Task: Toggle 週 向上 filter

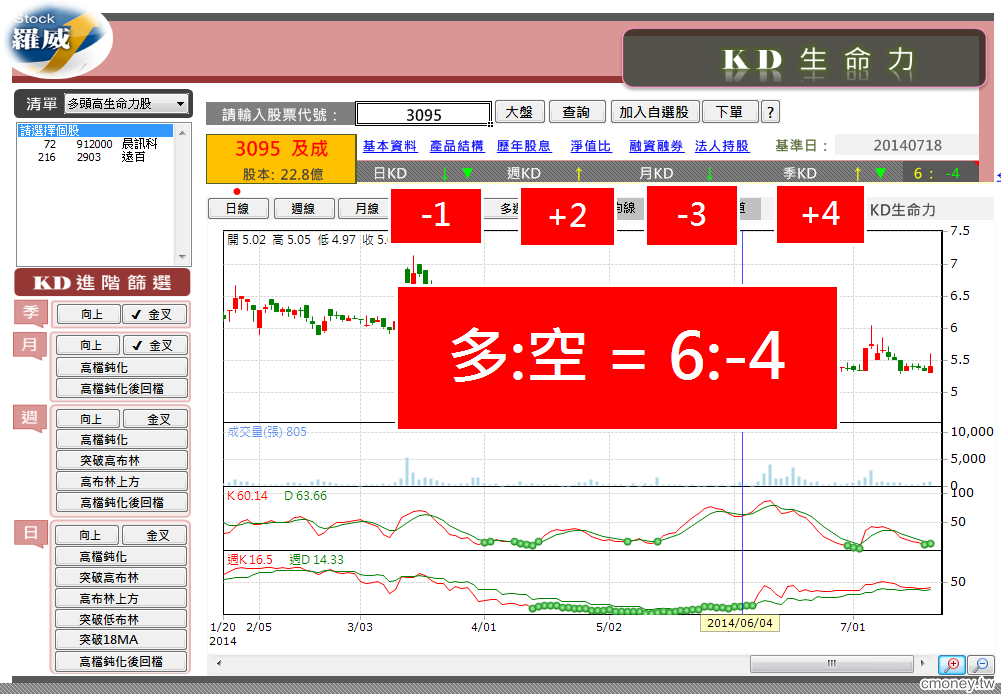Action: 88,419
